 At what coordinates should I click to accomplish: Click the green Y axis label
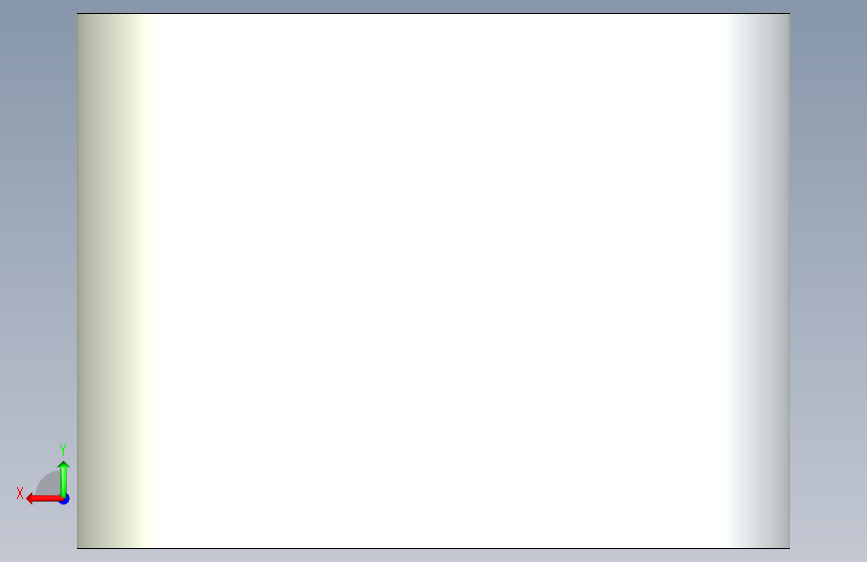(63, 449)
